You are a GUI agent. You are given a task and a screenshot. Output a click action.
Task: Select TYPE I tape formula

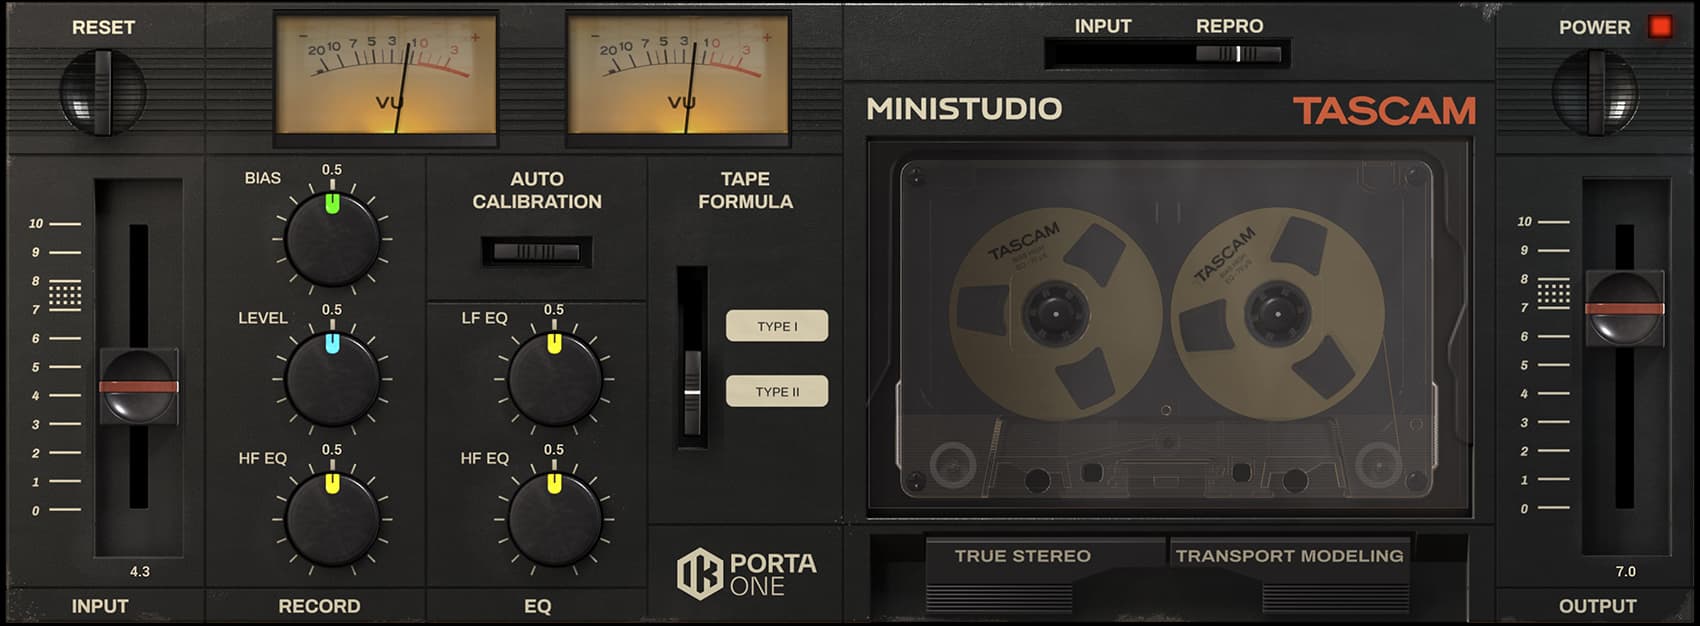777,326
